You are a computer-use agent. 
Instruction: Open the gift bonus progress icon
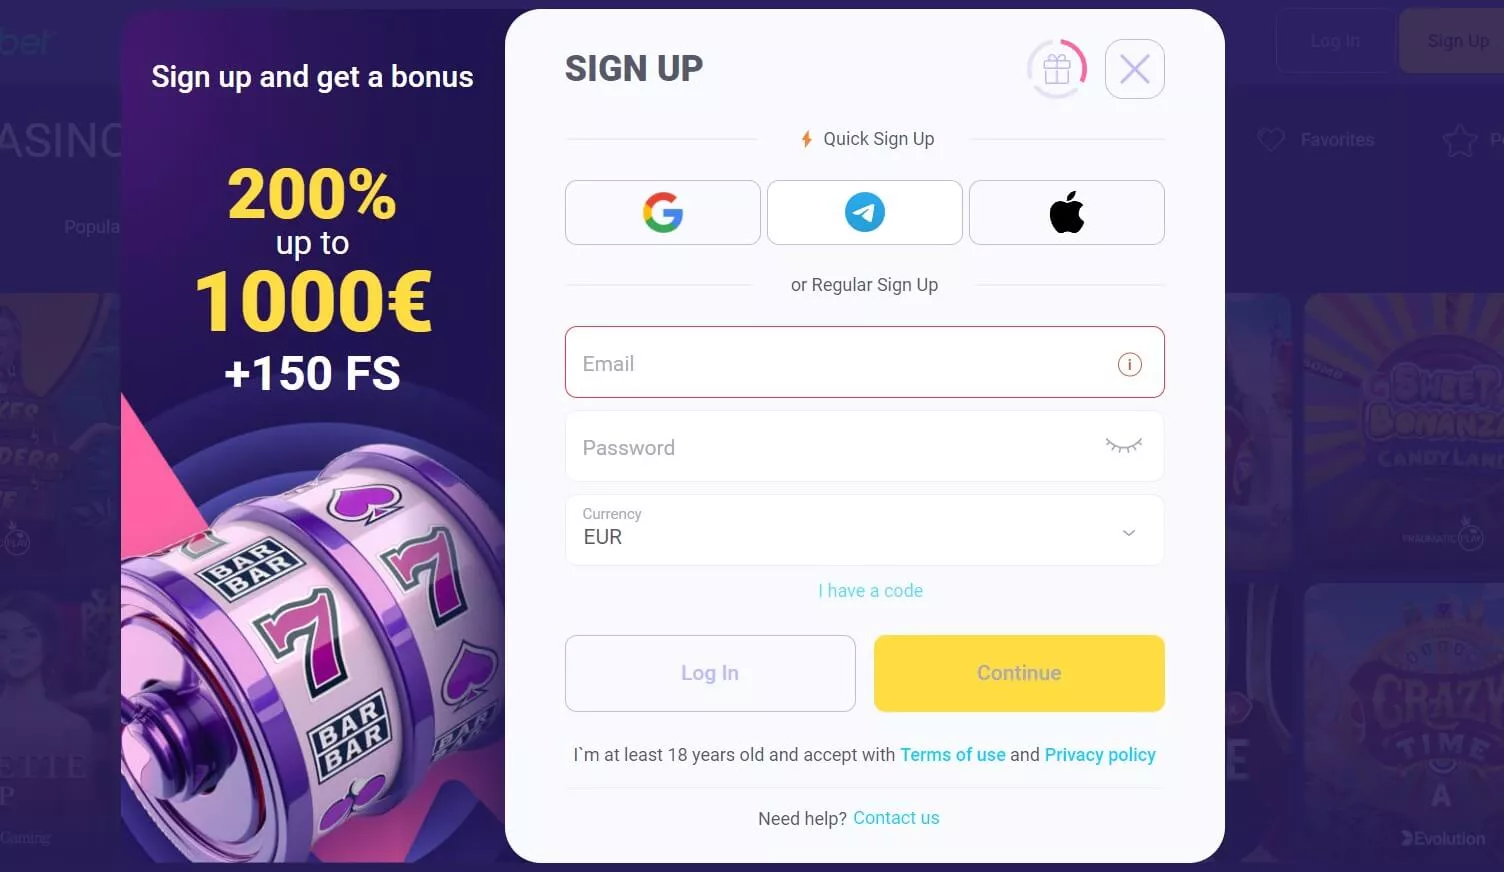(1057, 69)
